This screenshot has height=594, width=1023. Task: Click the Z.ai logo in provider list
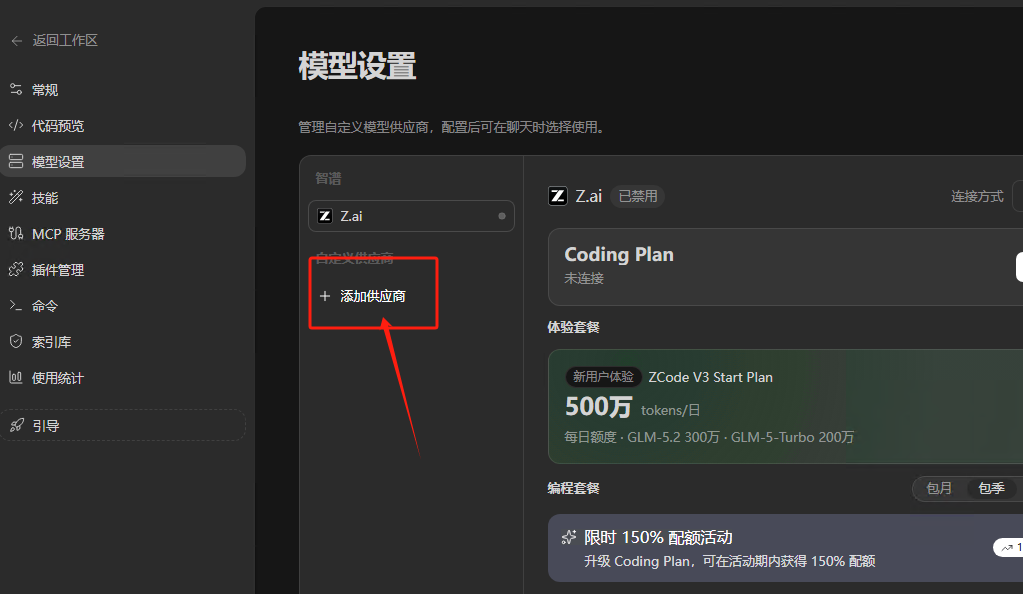point(325,216)
